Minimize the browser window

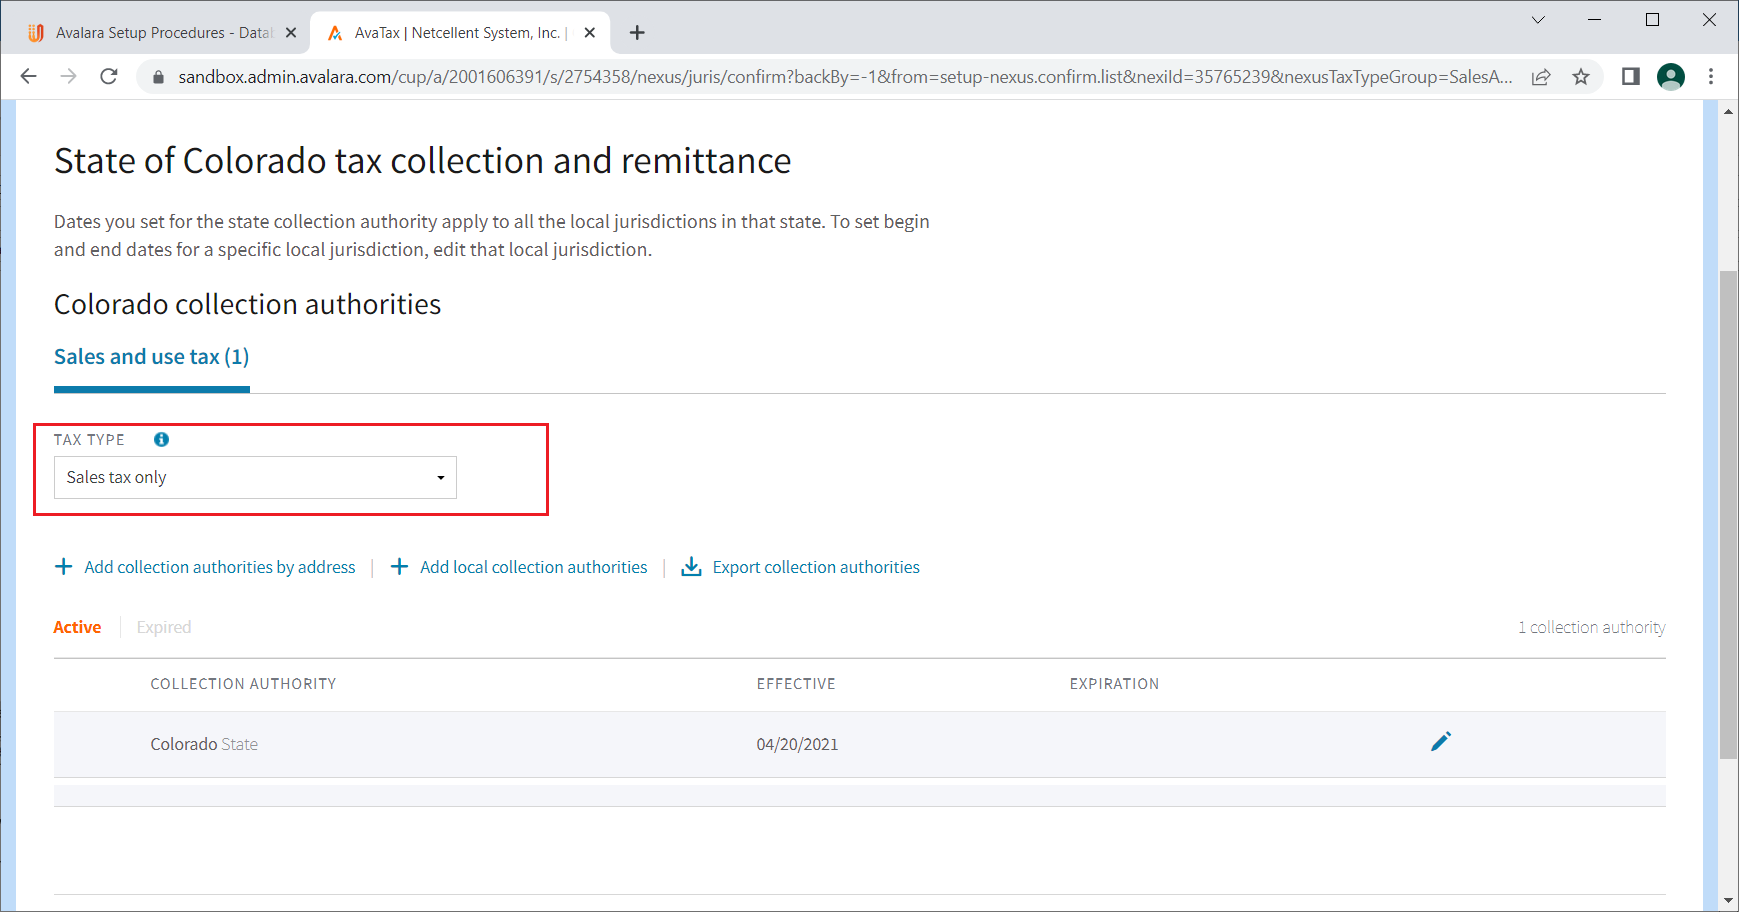tap(1595, 20)
